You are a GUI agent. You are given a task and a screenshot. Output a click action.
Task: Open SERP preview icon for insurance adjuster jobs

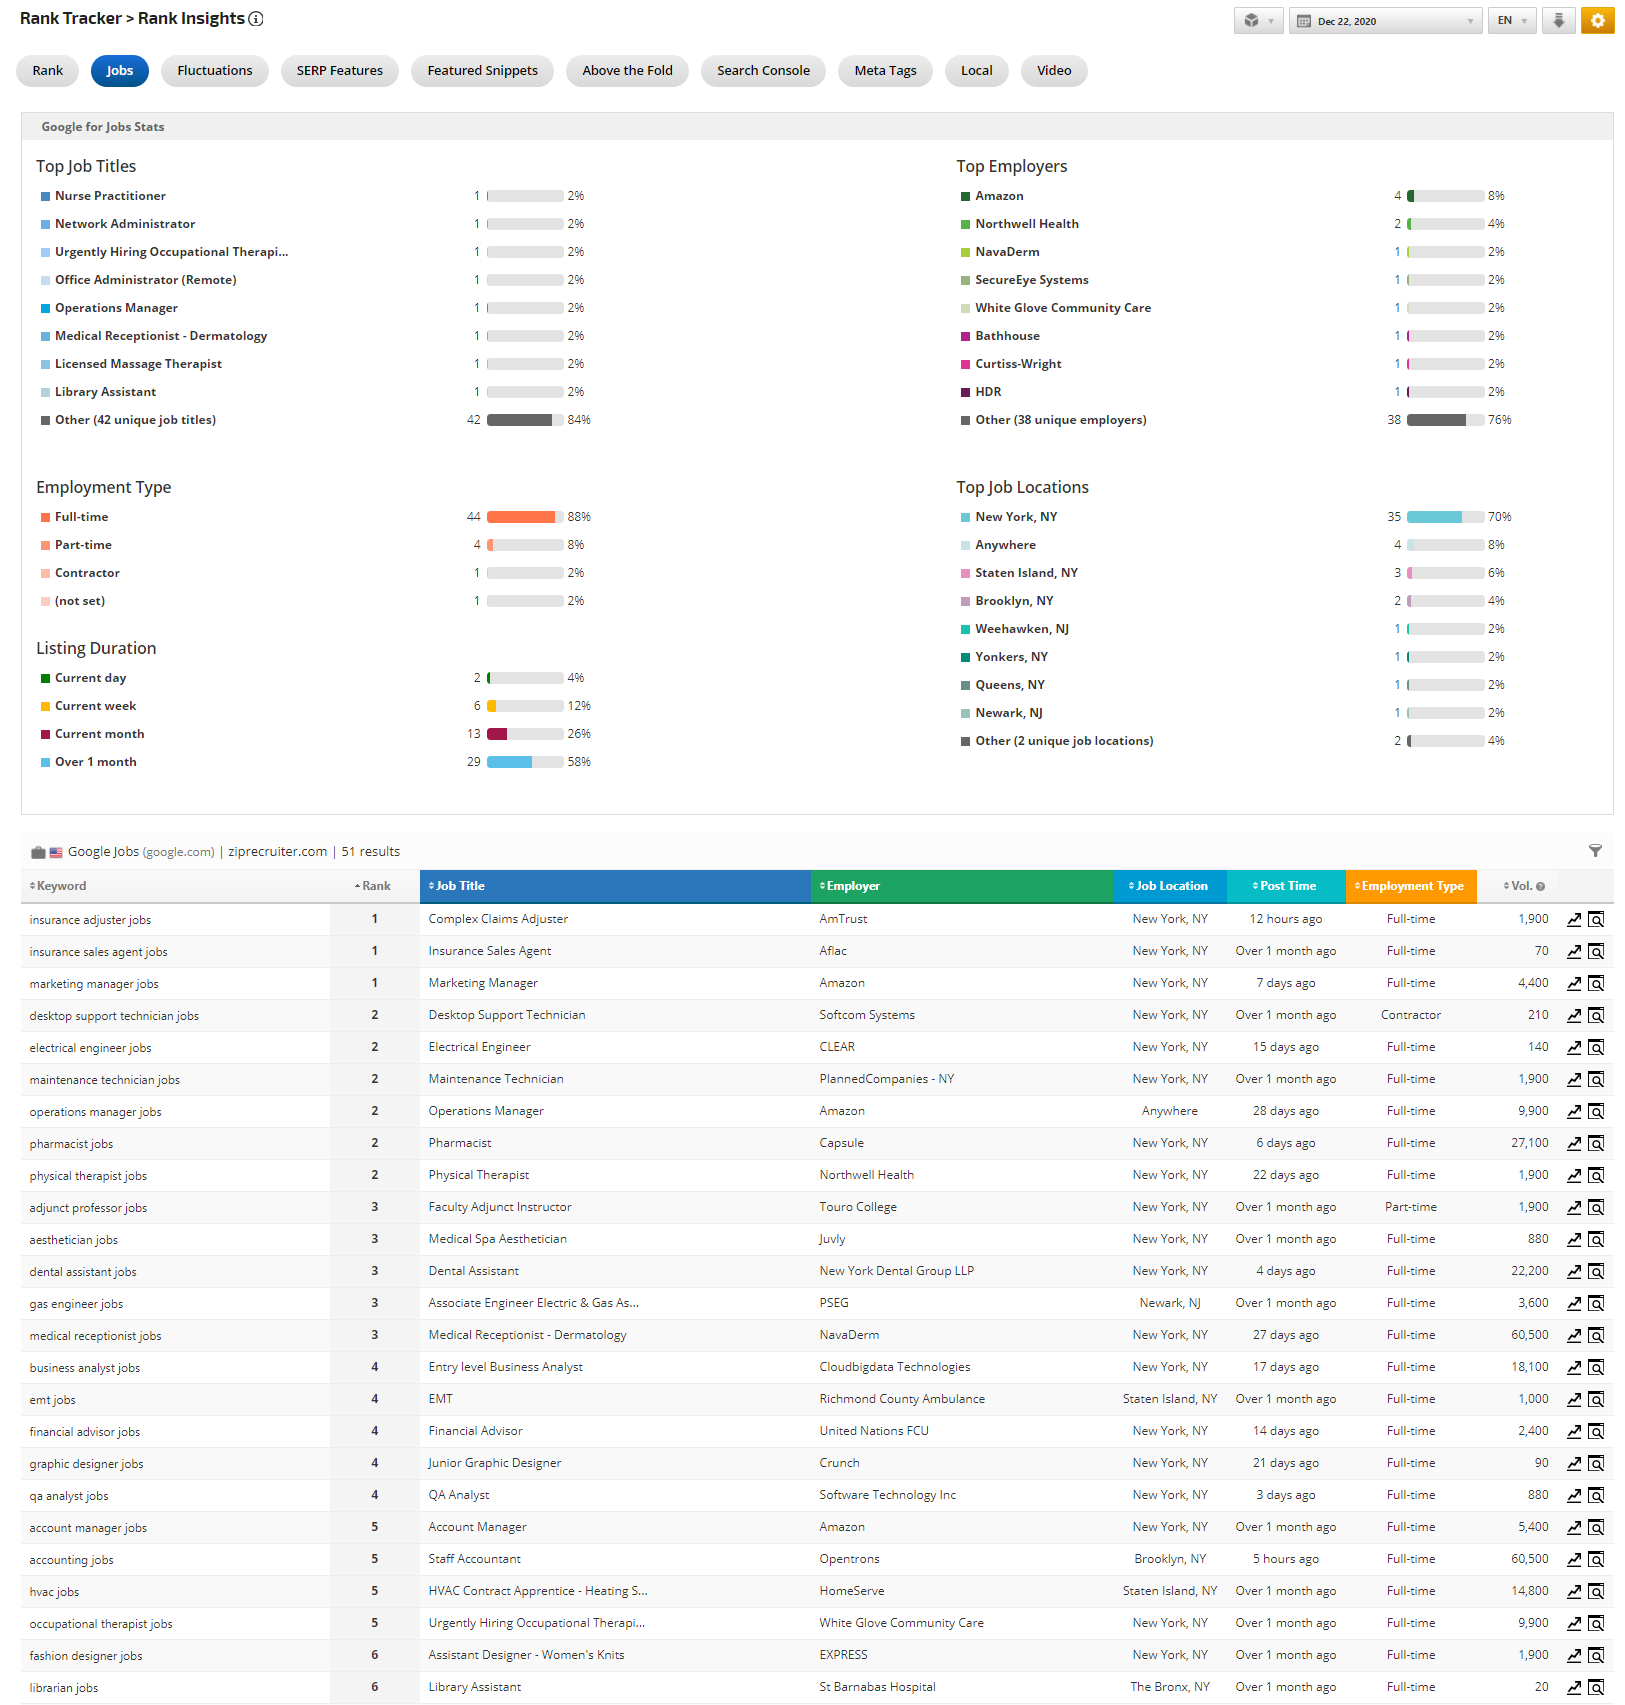(1596, 920)
